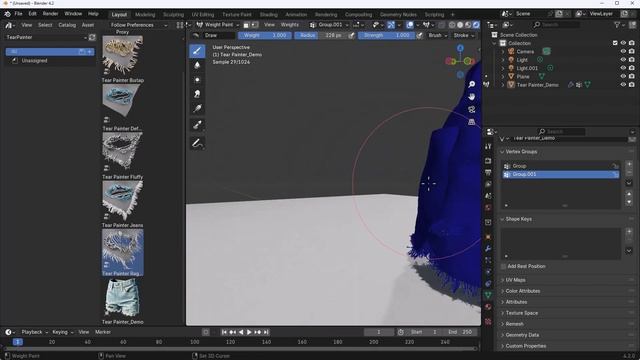Open the Output properties tab
640x360 pixels.
tap(488, 173)
